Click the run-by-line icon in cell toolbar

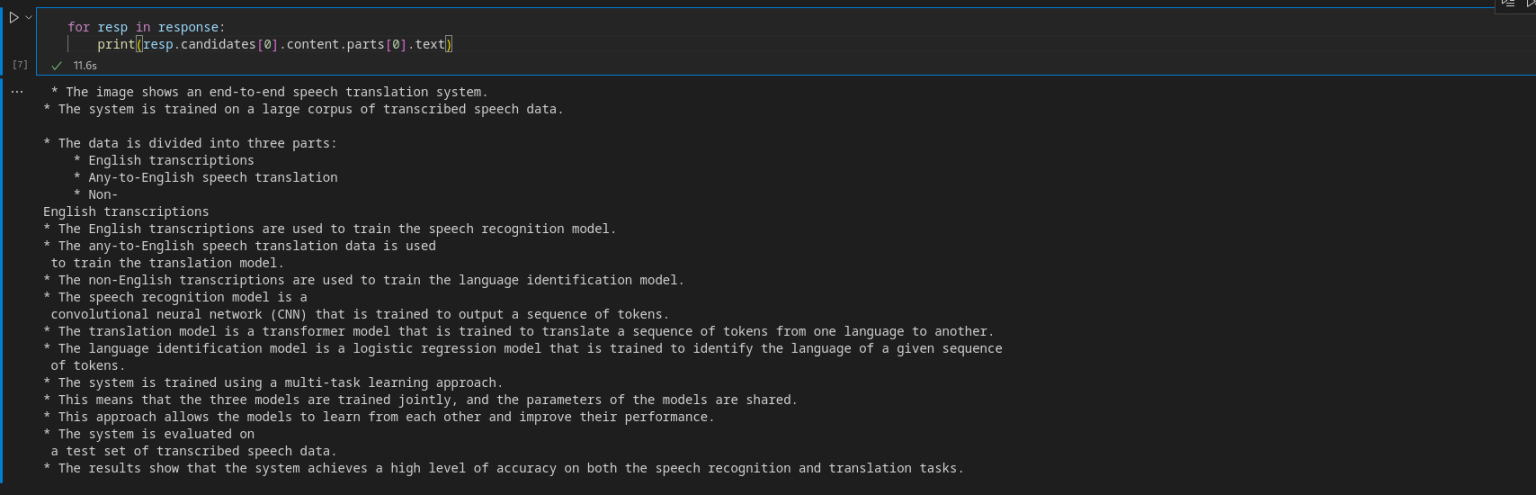tap(1509, 4)
